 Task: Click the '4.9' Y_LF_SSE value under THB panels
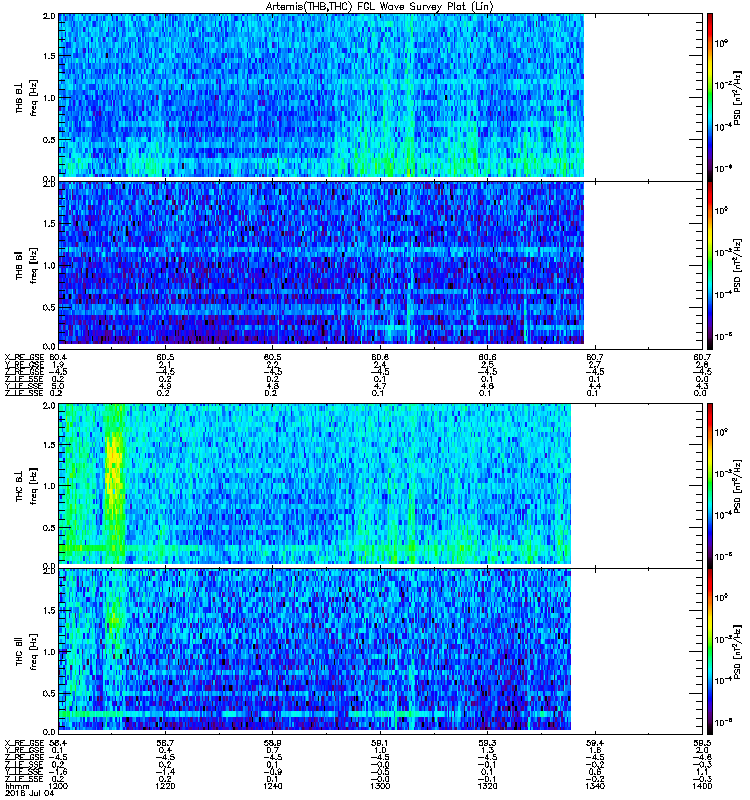(165, 386)
